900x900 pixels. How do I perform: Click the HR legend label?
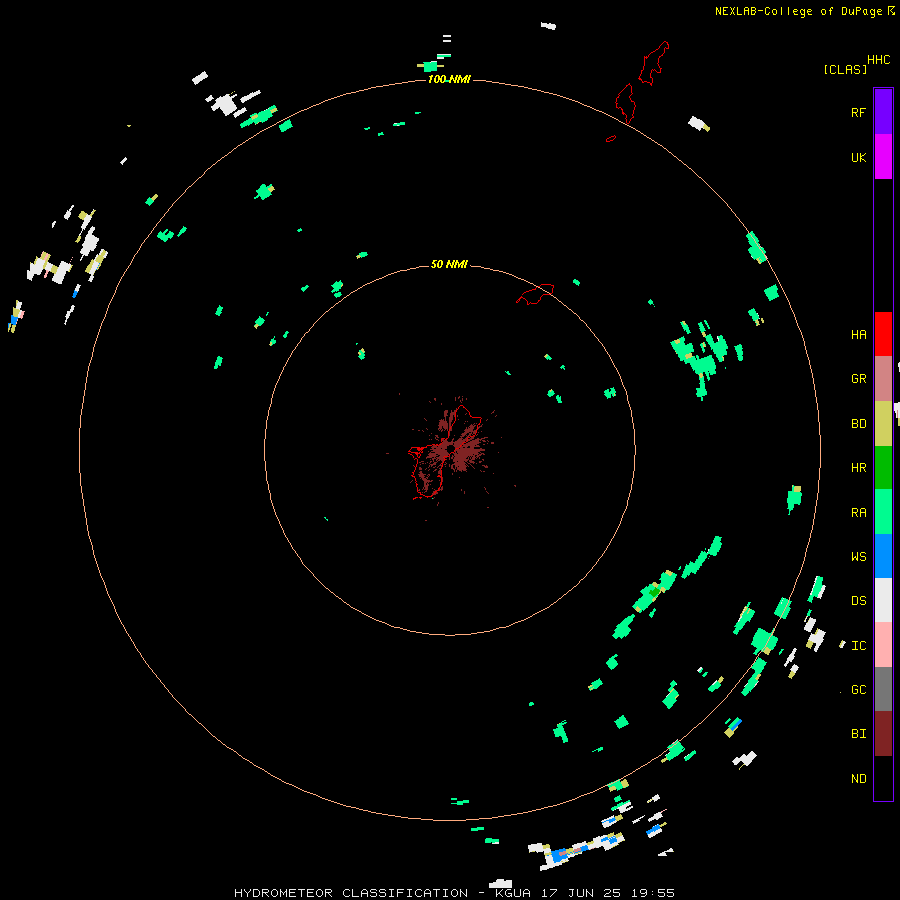pos(858,468)
